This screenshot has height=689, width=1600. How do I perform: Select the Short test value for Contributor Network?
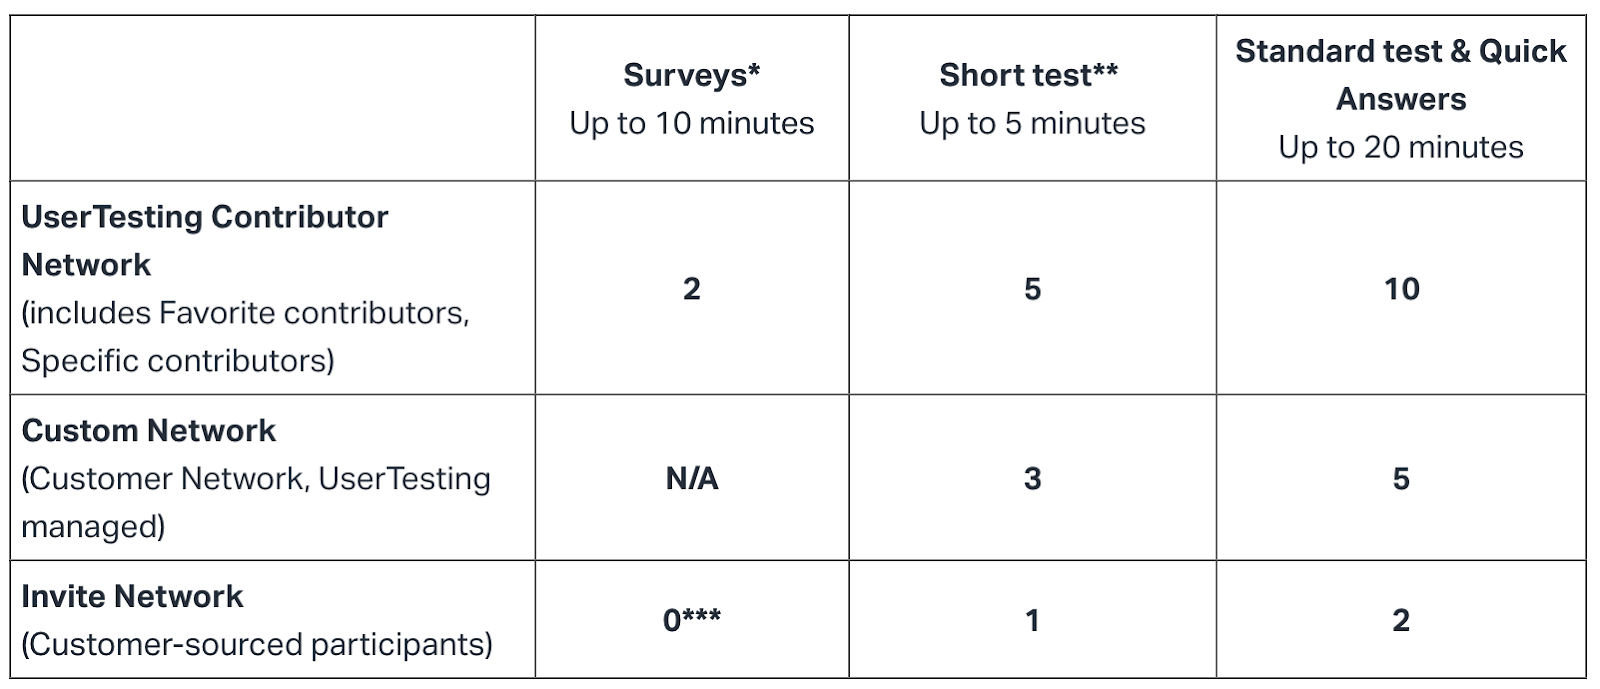click(x=1032, y=289)
